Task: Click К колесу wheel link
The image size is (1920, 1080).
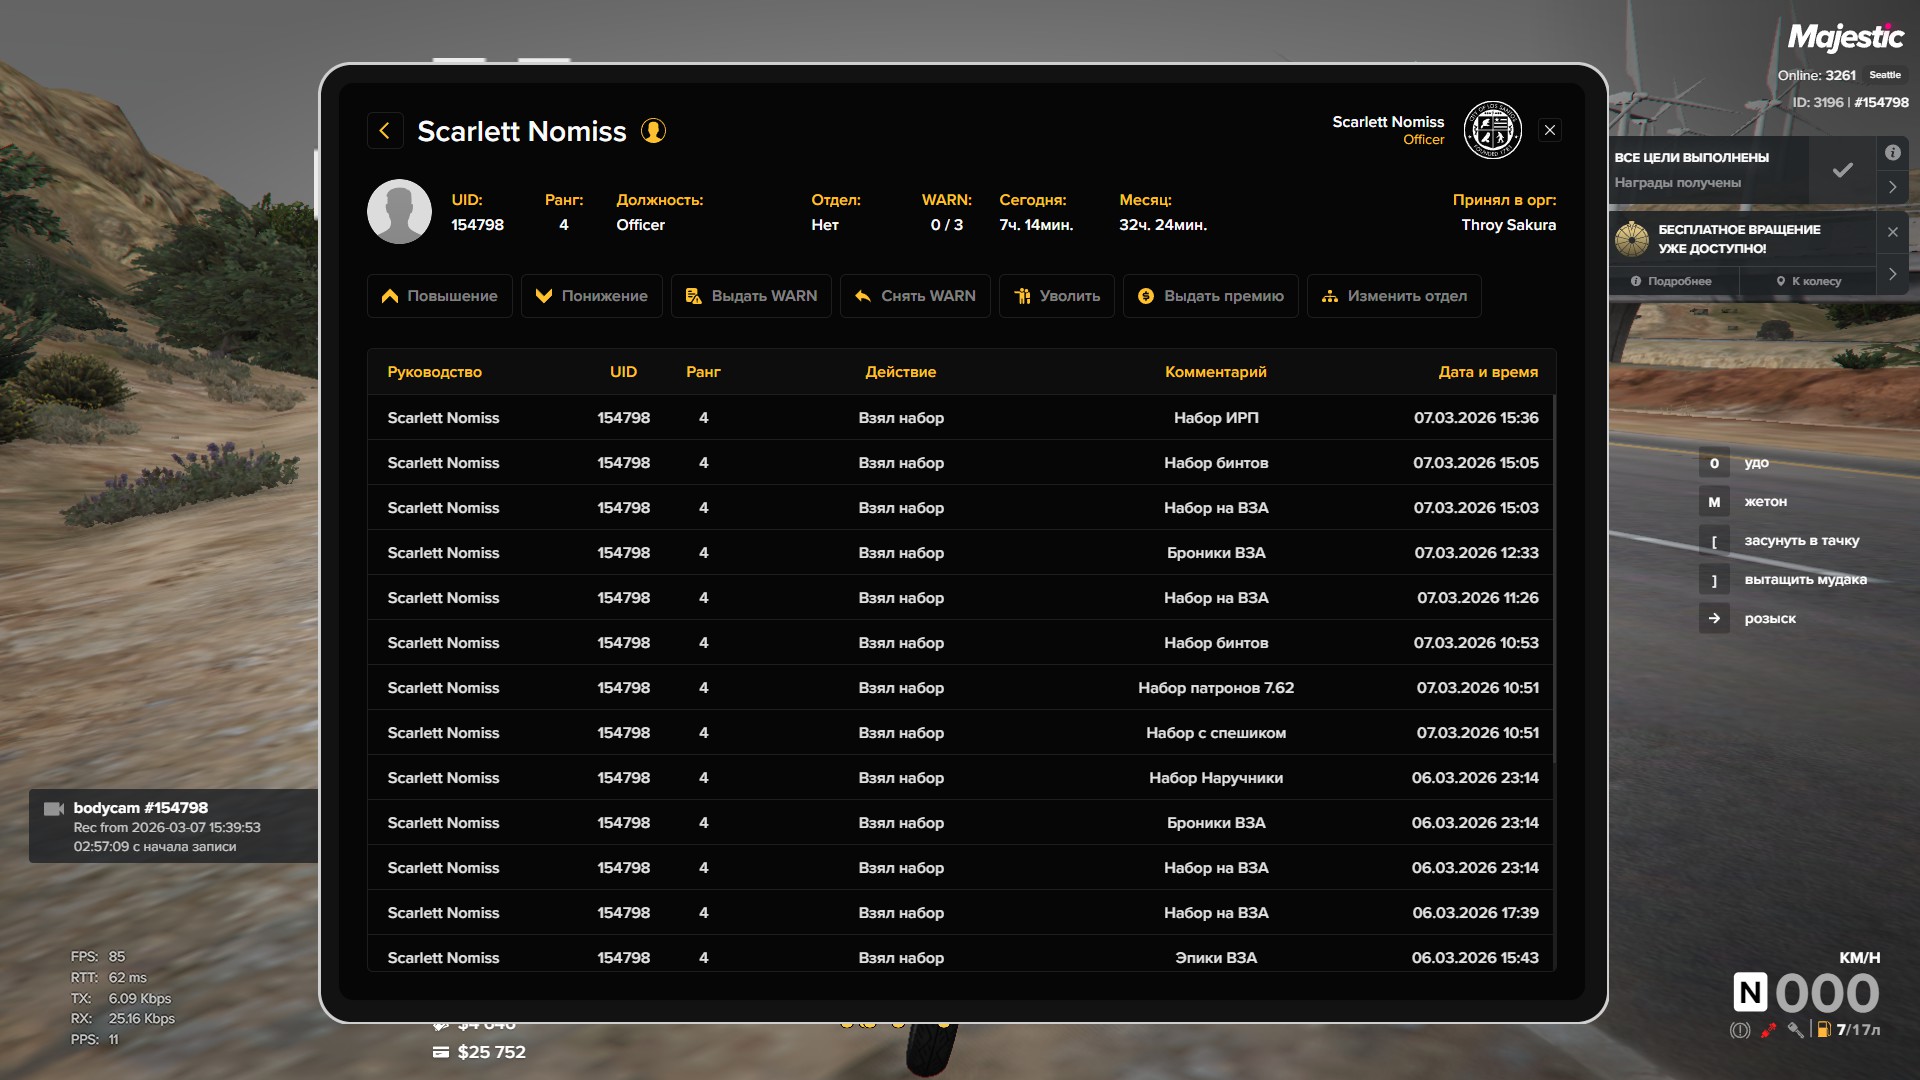Action: tap(1808, 281)
